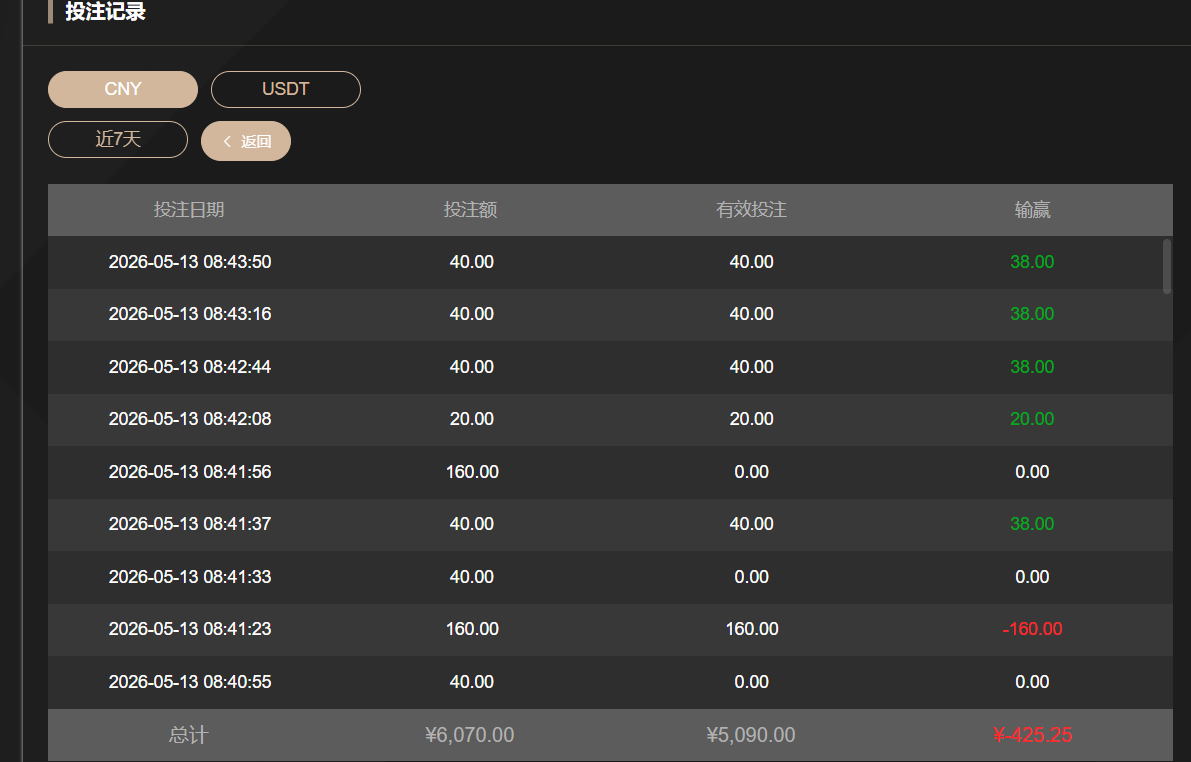Image resolution: width=1191 pixels, height=762 pixels.
Task: Select the row dated 2026-05-13 08:42:08
Action: pyautogui.click(x=610, y=419)
